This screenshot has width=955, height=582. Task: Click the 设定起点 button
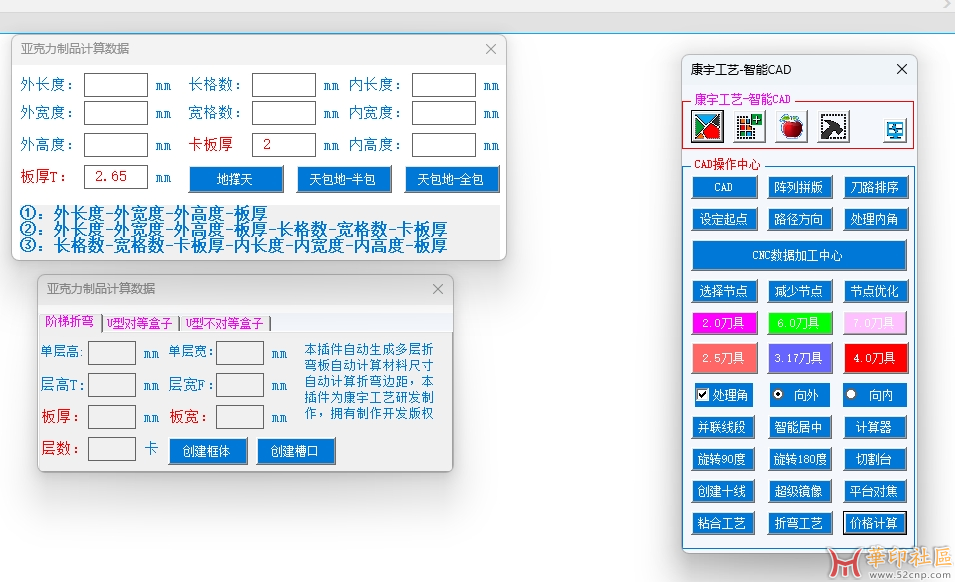[724, 219]
